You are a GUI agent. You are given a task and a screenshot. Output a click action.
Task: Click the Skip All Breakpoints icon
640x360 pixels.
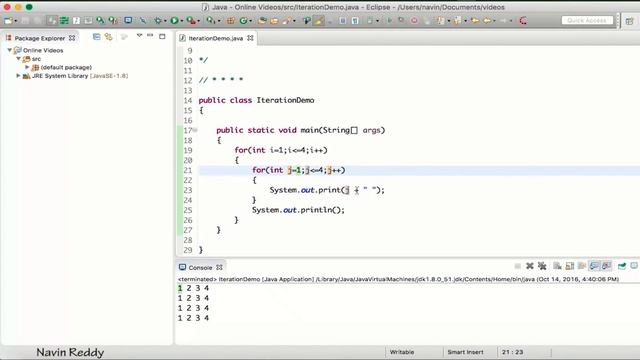142,20
